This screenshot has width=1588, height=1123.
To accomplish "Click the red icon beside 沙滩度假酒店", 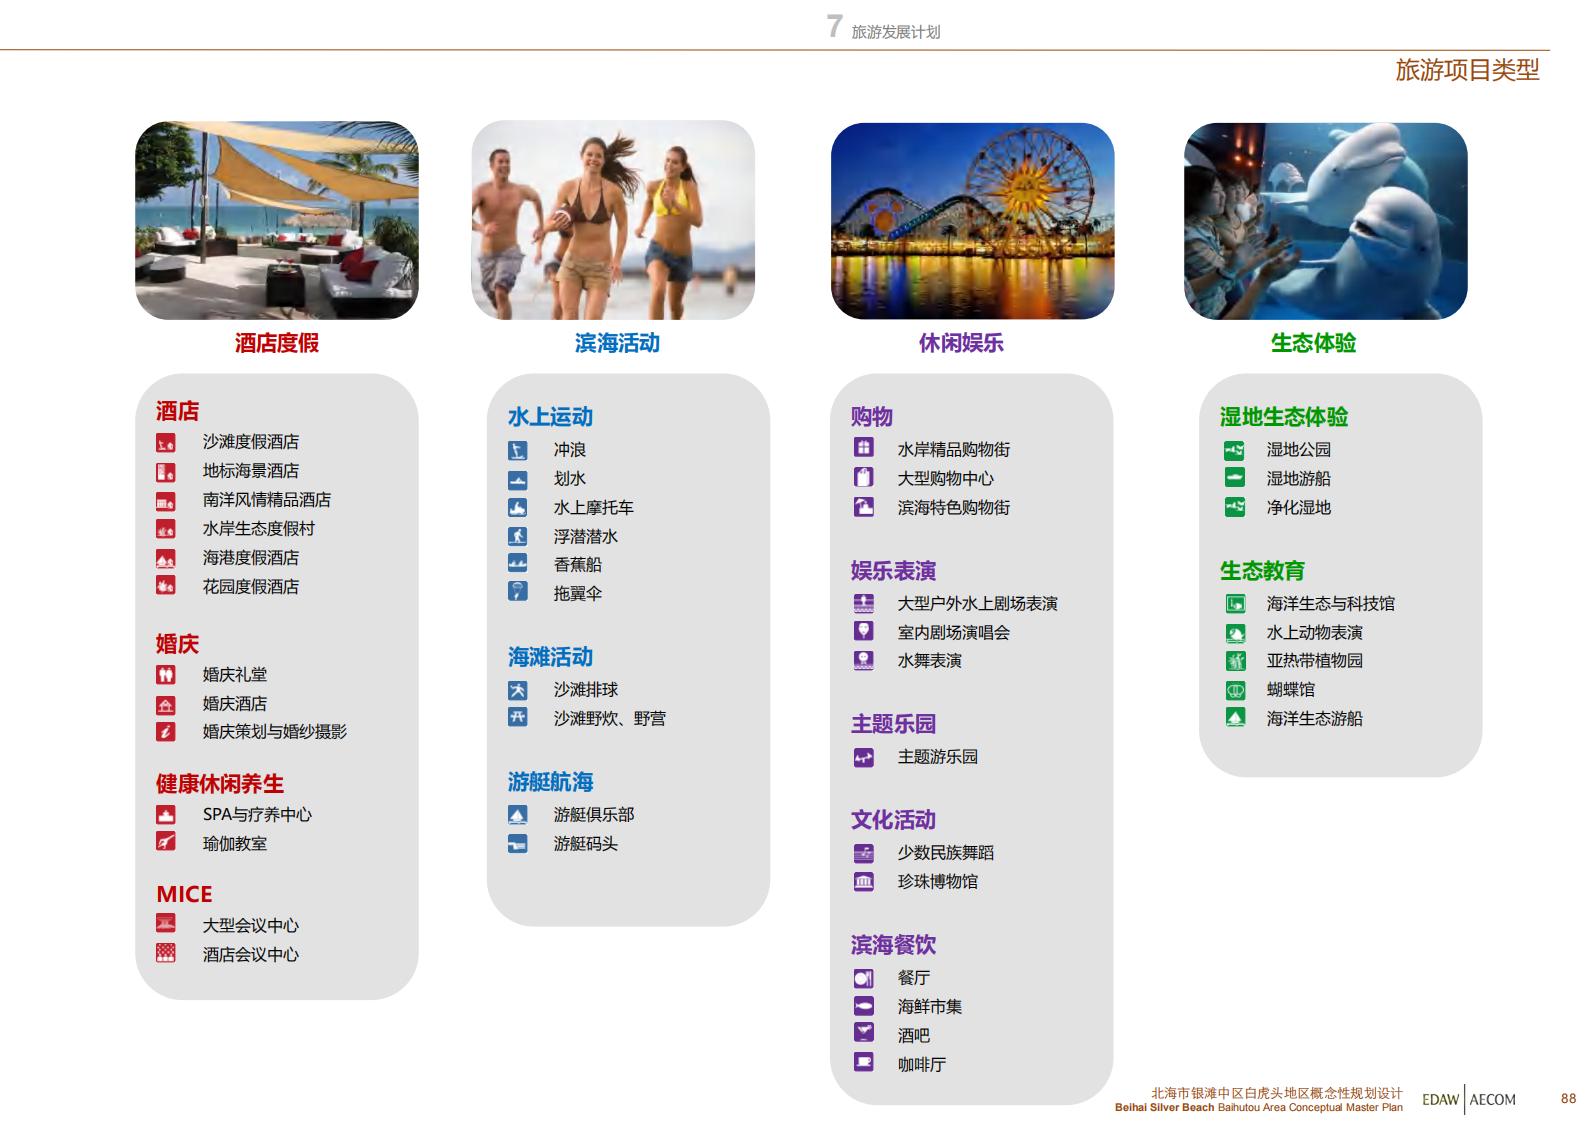I will [166, 442].
